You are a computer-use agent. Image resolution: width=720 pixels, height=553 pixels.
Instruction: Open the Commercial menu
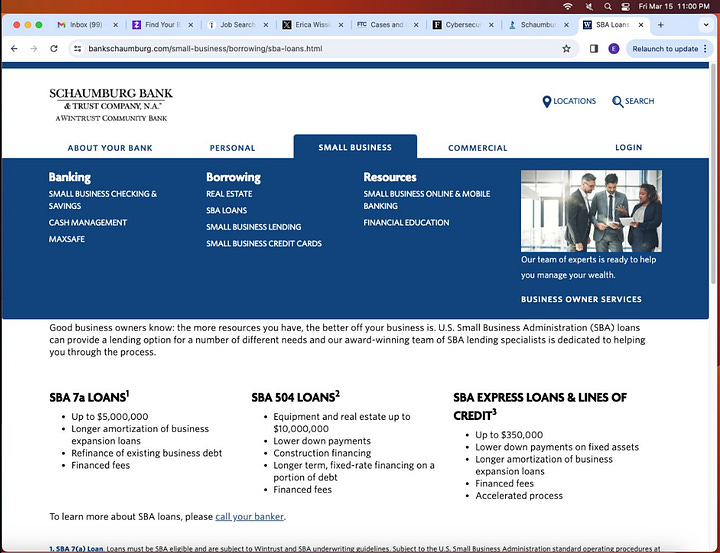478,148
